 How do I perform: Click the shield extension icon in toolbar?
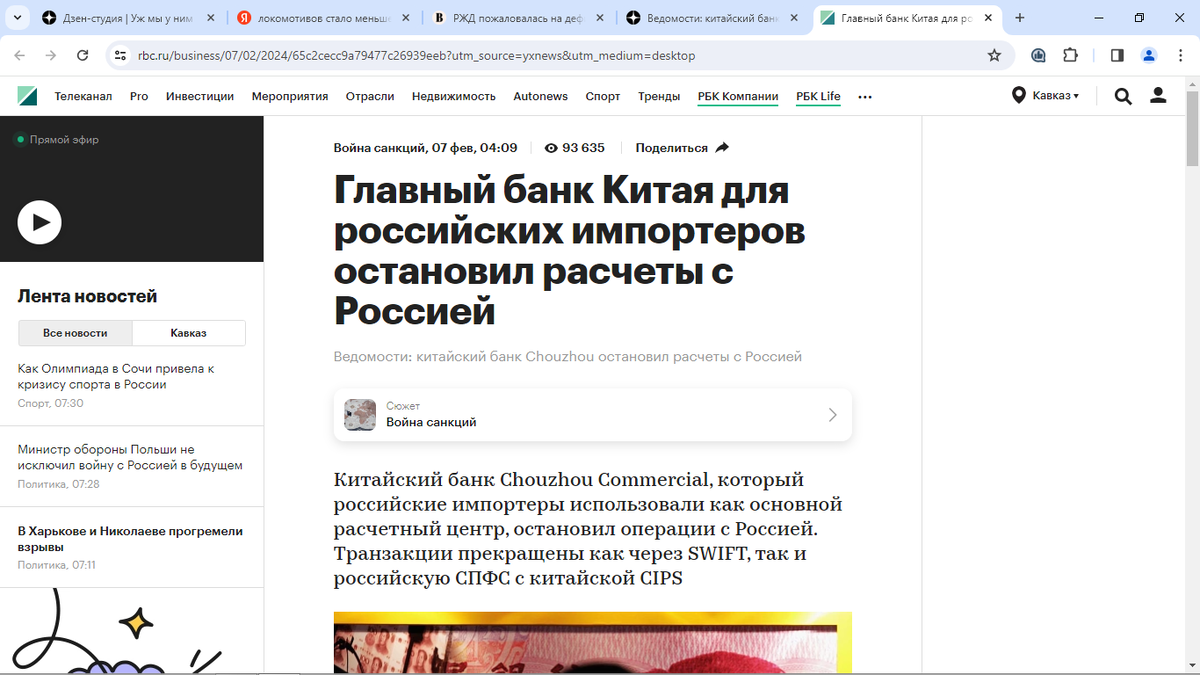click(1038, 55)
